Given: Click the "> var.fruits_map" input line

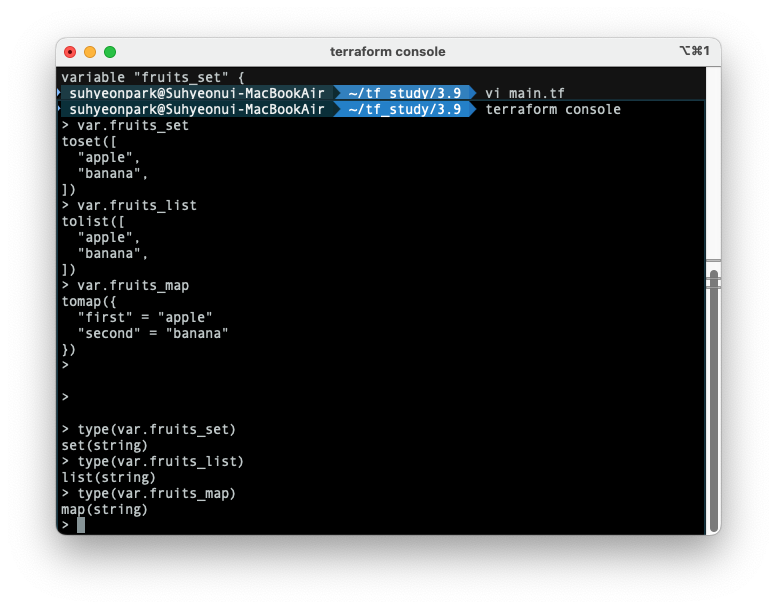Looking at the screenshot, I should 125,286.
